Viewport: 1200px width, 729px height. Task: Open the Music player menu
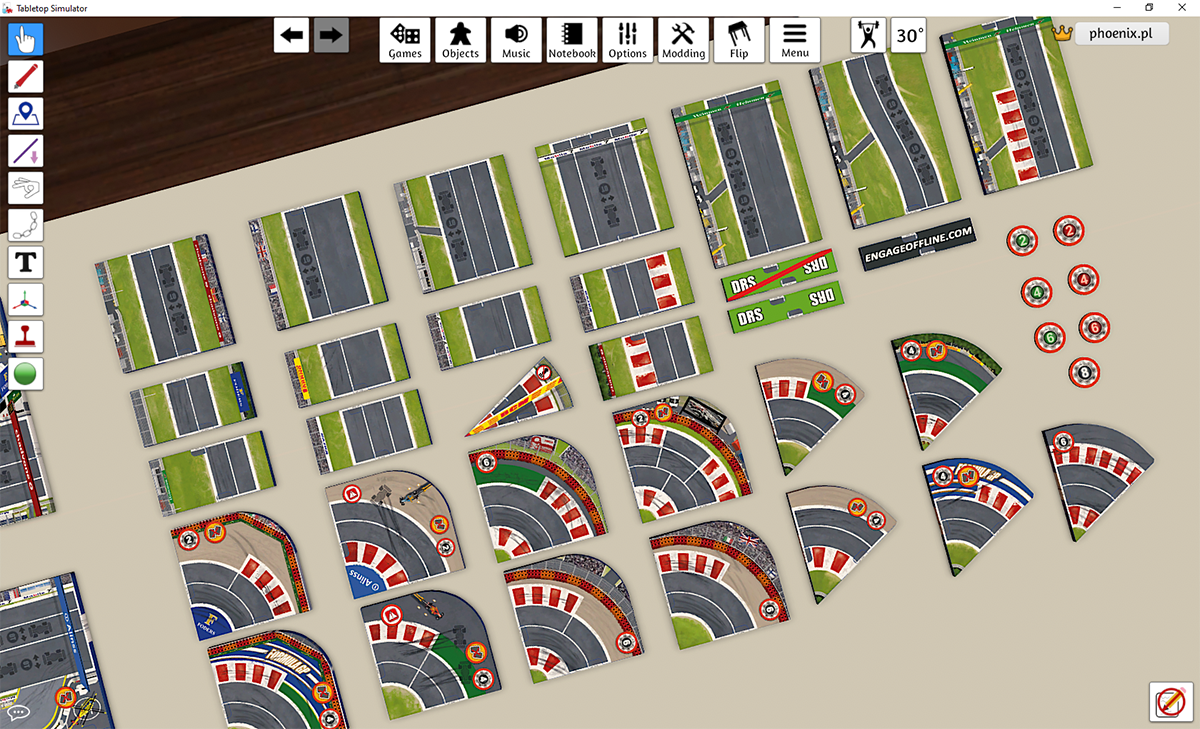517,40
